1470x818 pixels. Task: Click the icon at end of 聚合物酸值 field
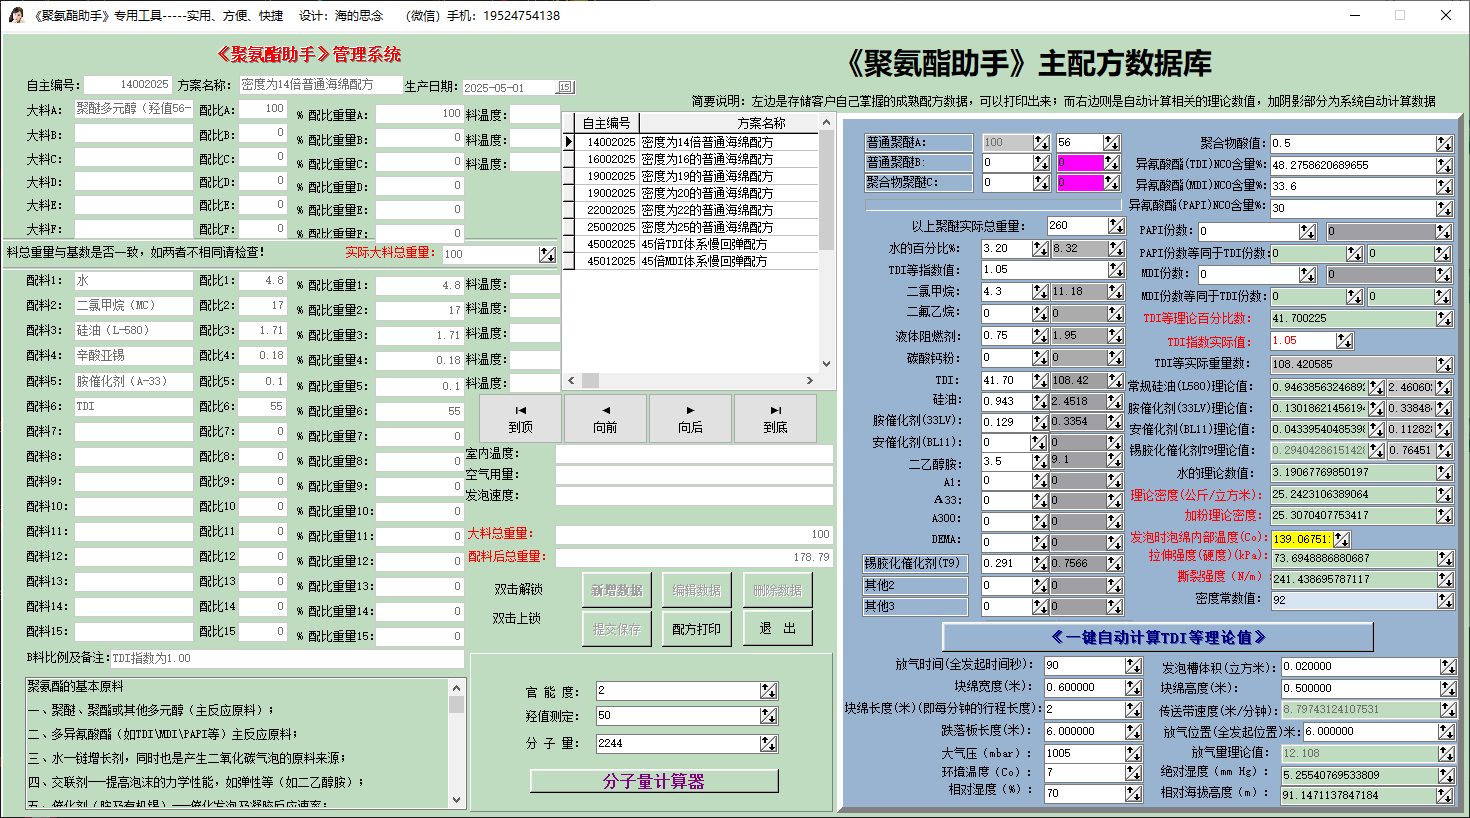coord(1444,144)
